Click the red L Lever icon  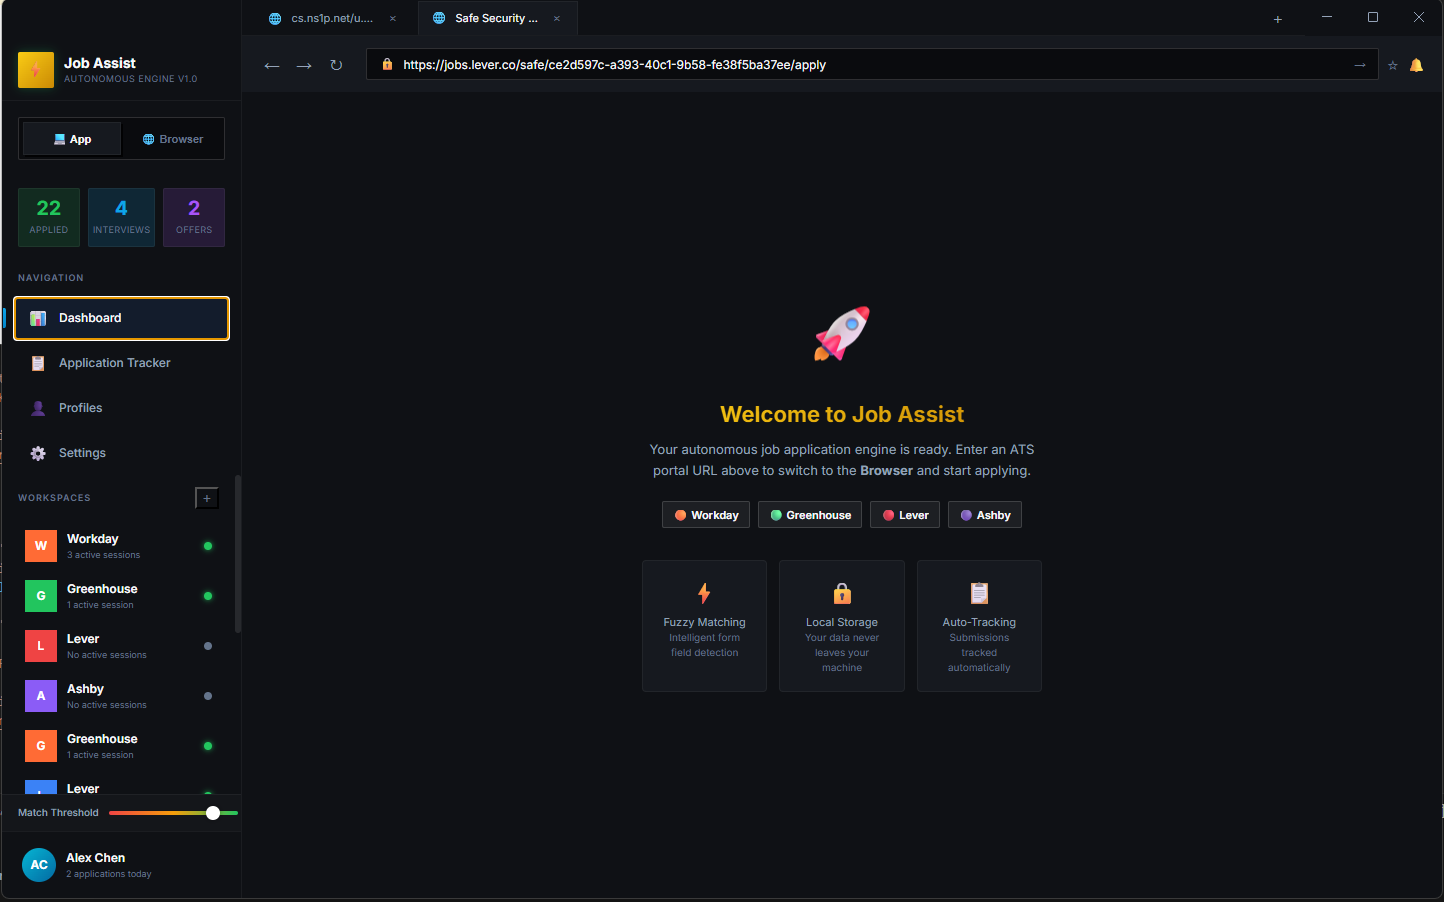(x=41, y=646)
